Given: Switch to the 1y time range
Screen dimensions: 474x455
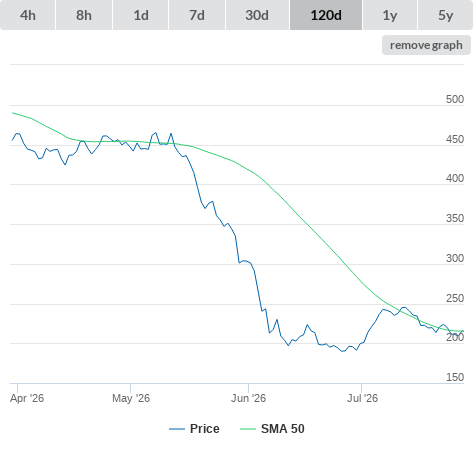Looking at the screenshot, I should point(390,15).
